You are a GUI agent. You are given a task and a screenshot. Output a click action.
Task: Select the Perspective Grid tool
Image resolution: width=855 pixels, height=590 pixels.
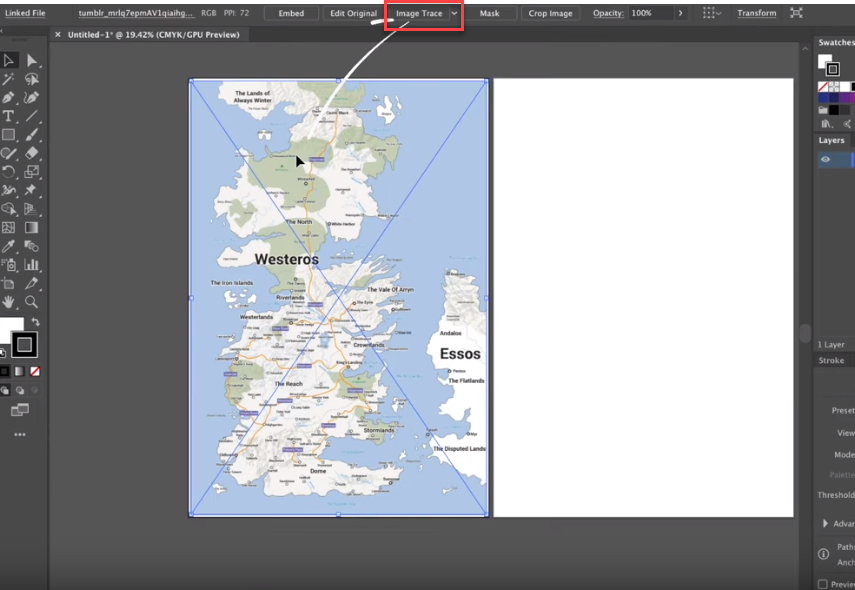pos(32,209)
